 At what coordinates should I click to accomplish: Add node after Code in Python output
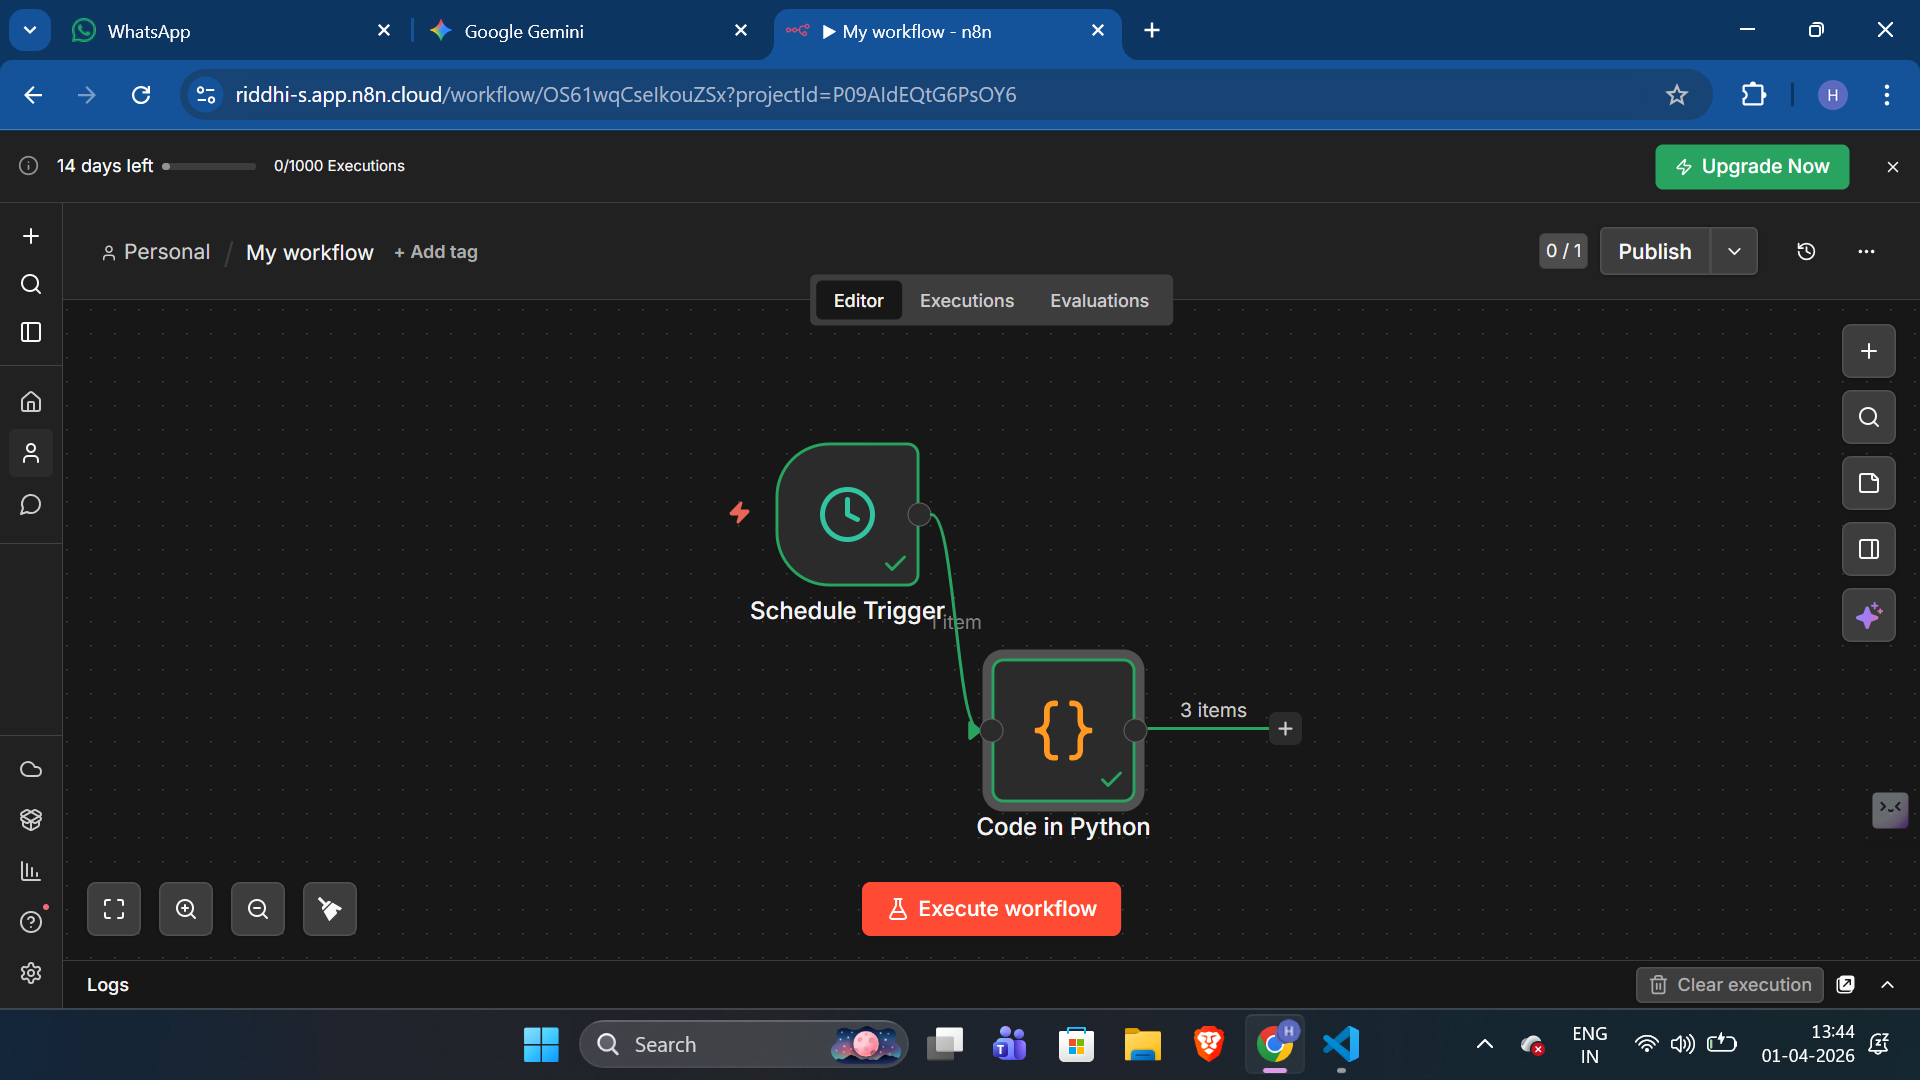tap(1285, 729)
